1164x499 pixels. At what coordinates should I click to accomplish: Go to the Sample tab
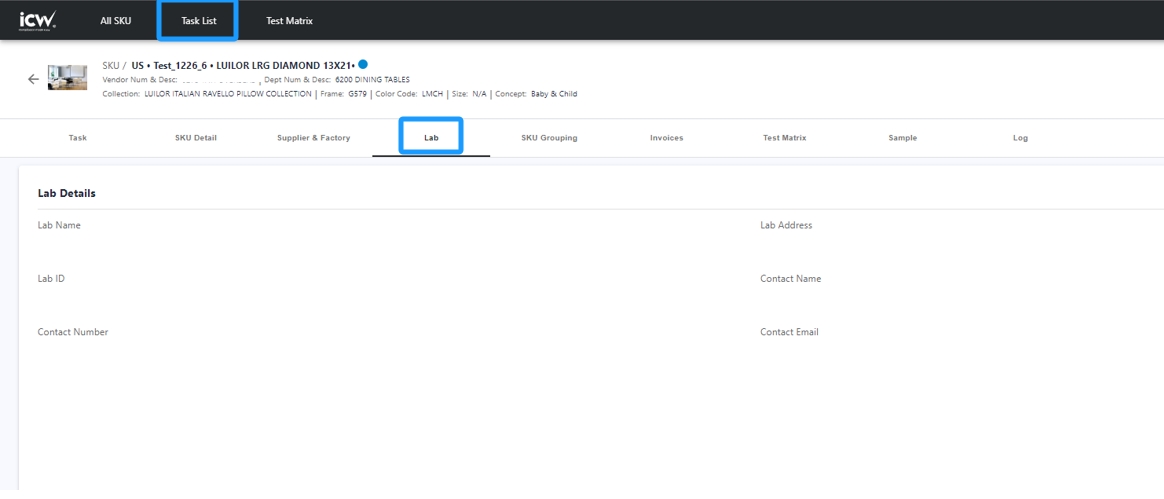pos(902,138)
